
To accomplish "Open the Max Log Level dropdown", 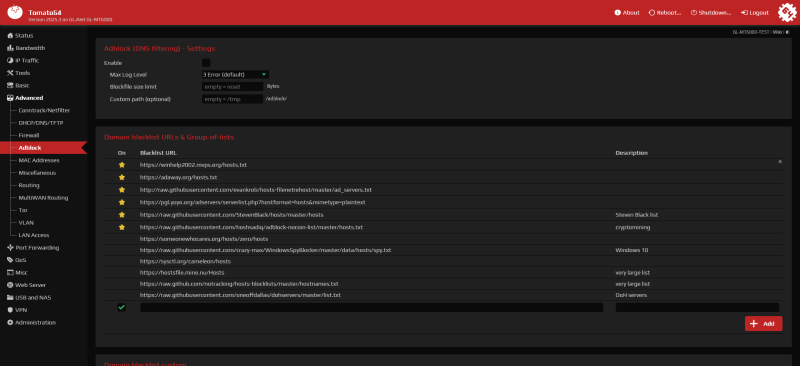I will (235, 75).
